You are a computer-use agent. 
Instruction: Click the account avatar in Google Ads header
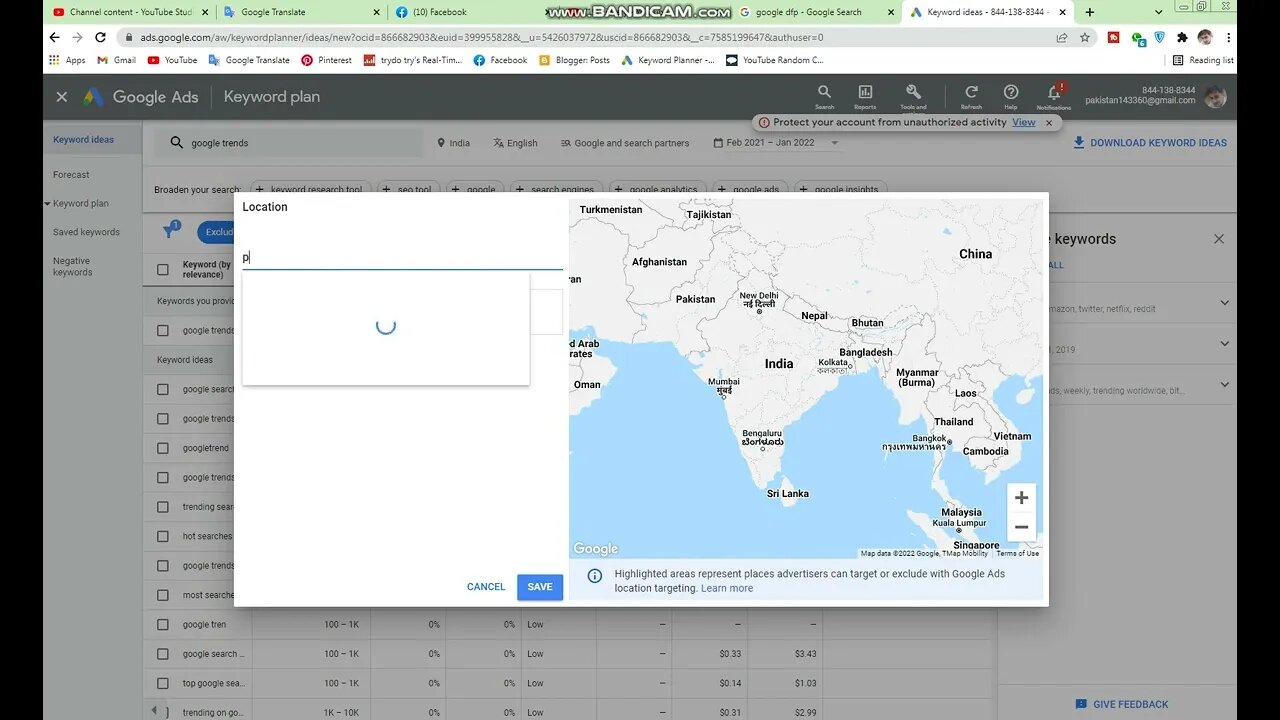pos(1215,97)
